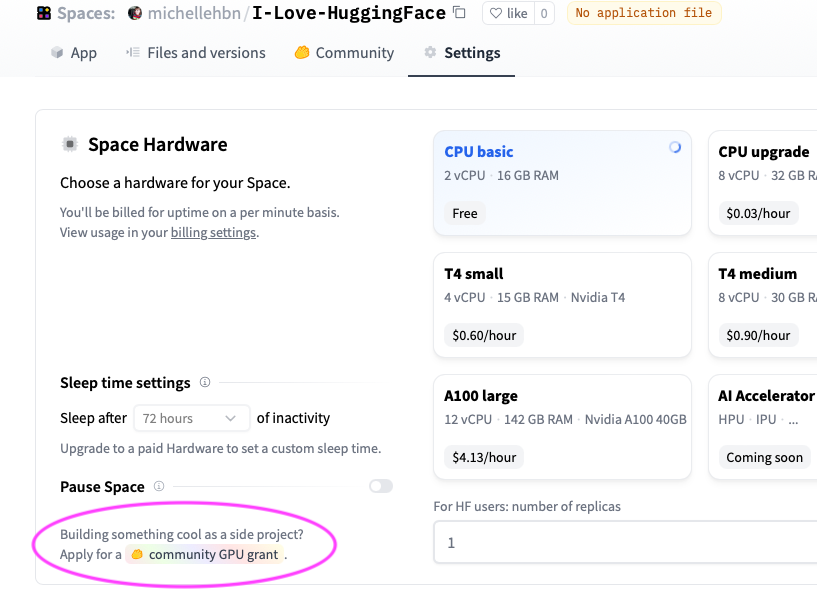Image resolution: width=817 pixels, height=600 pixels.
Task: Open the Sleep after 72 hours dropdown
Action: 195,418
